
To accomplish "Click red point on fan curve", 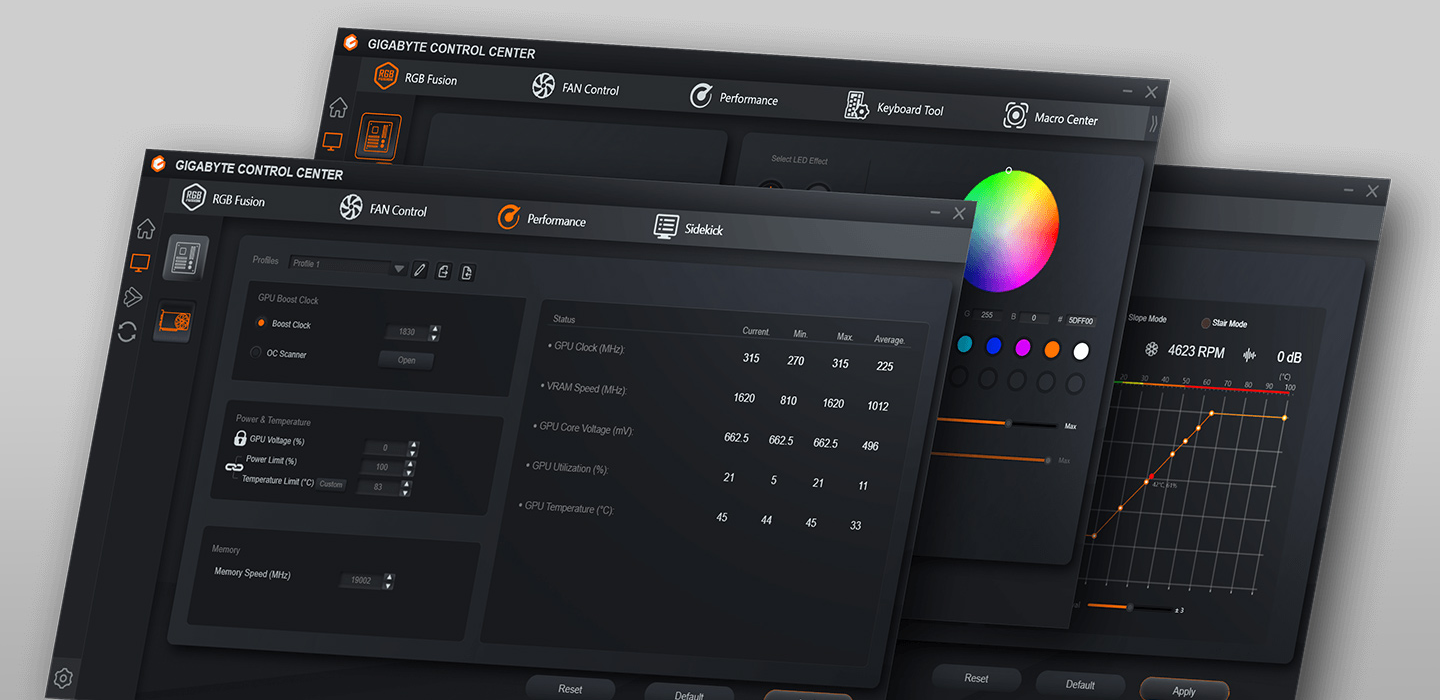I will (1151, 476).
